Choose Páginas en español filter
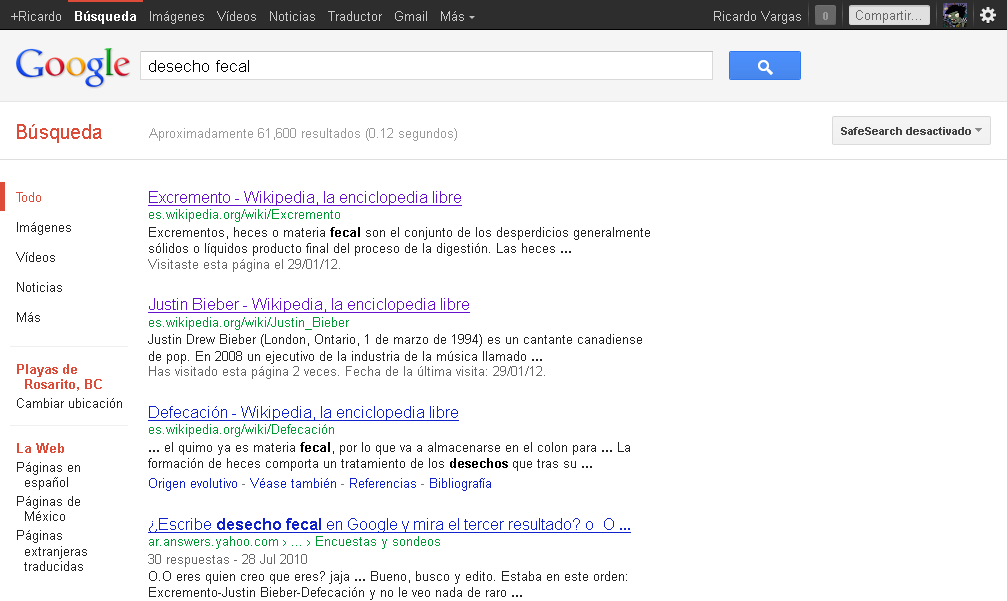The image size is (1007, 601). point(49,475)
